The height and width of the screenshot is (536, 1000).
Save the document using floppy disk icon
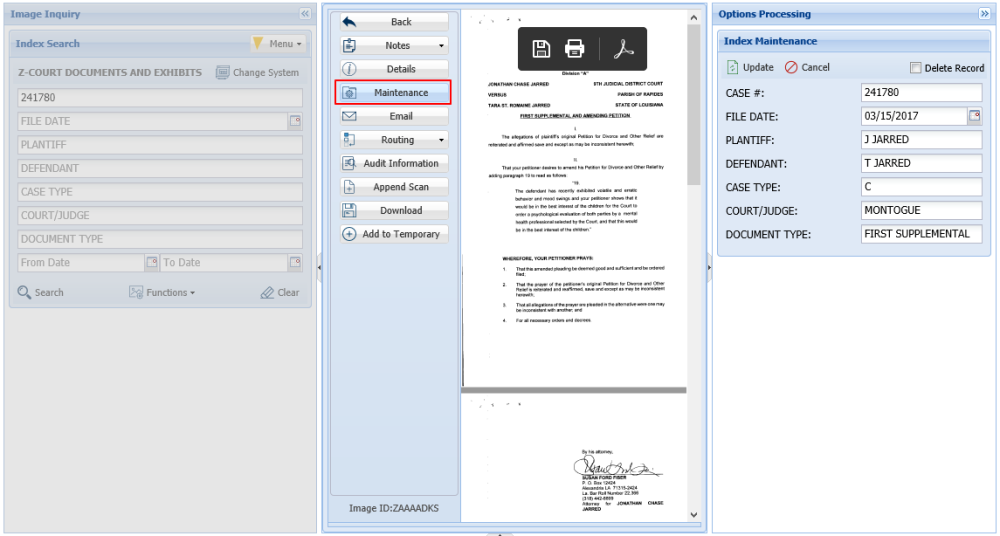[541, 48]
